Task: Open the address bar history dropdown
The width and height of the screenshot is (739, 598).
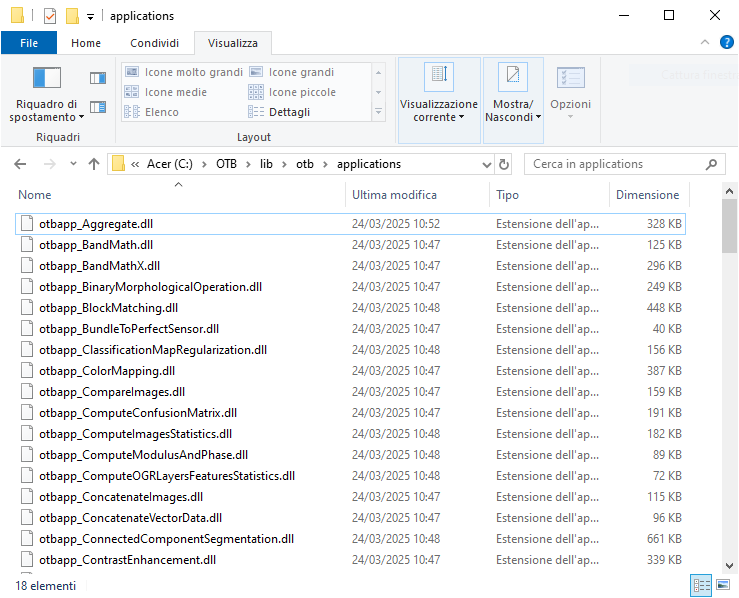Action: tap(487, 164)
